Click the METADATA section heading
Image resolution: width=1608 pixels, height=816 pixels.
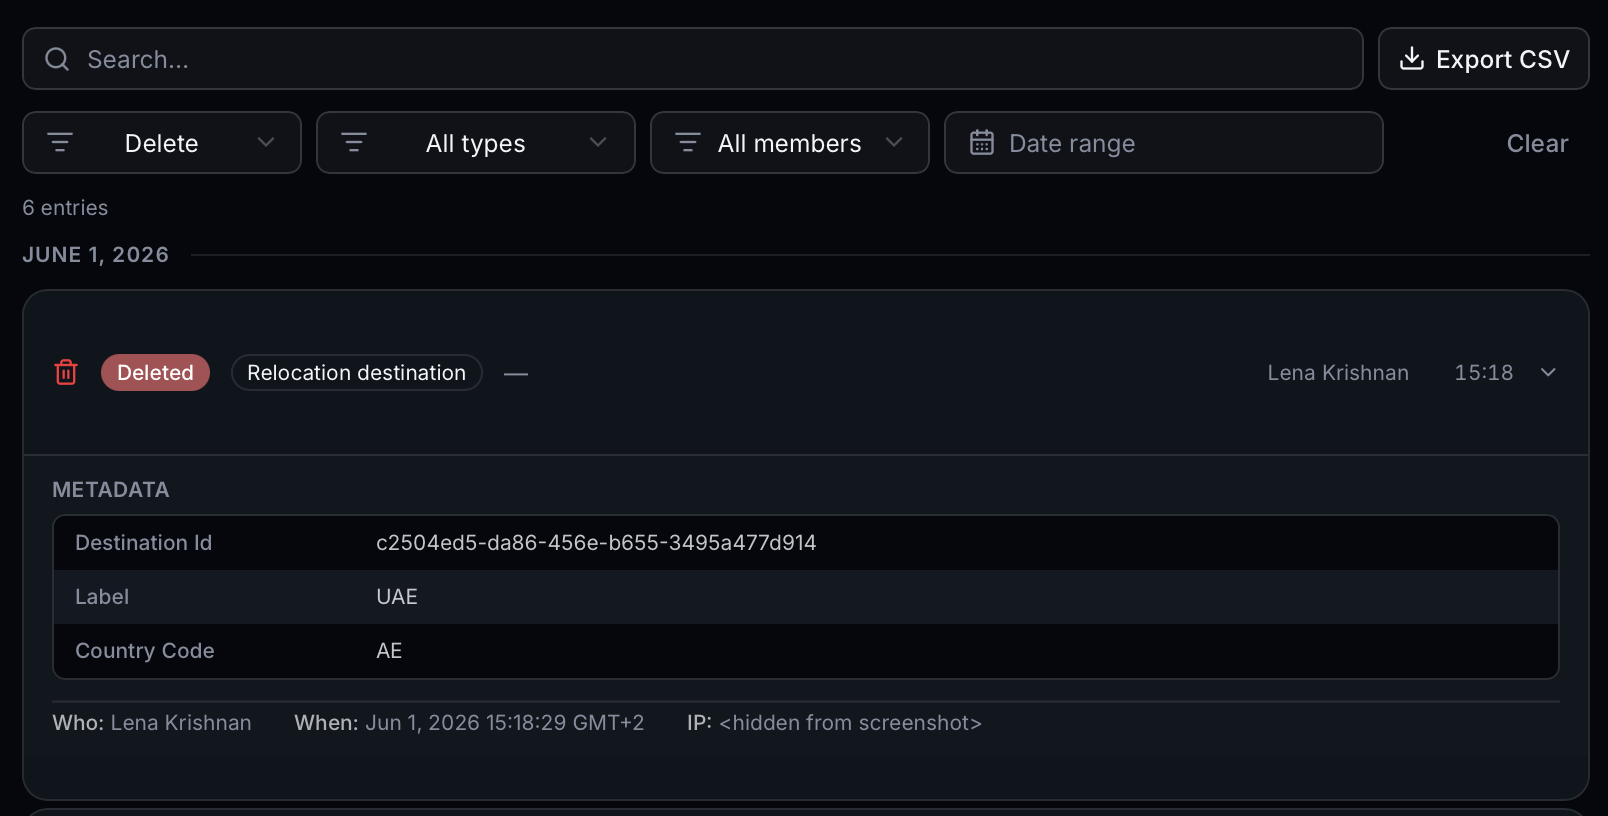pyautogui.click(x=111, y=489)
